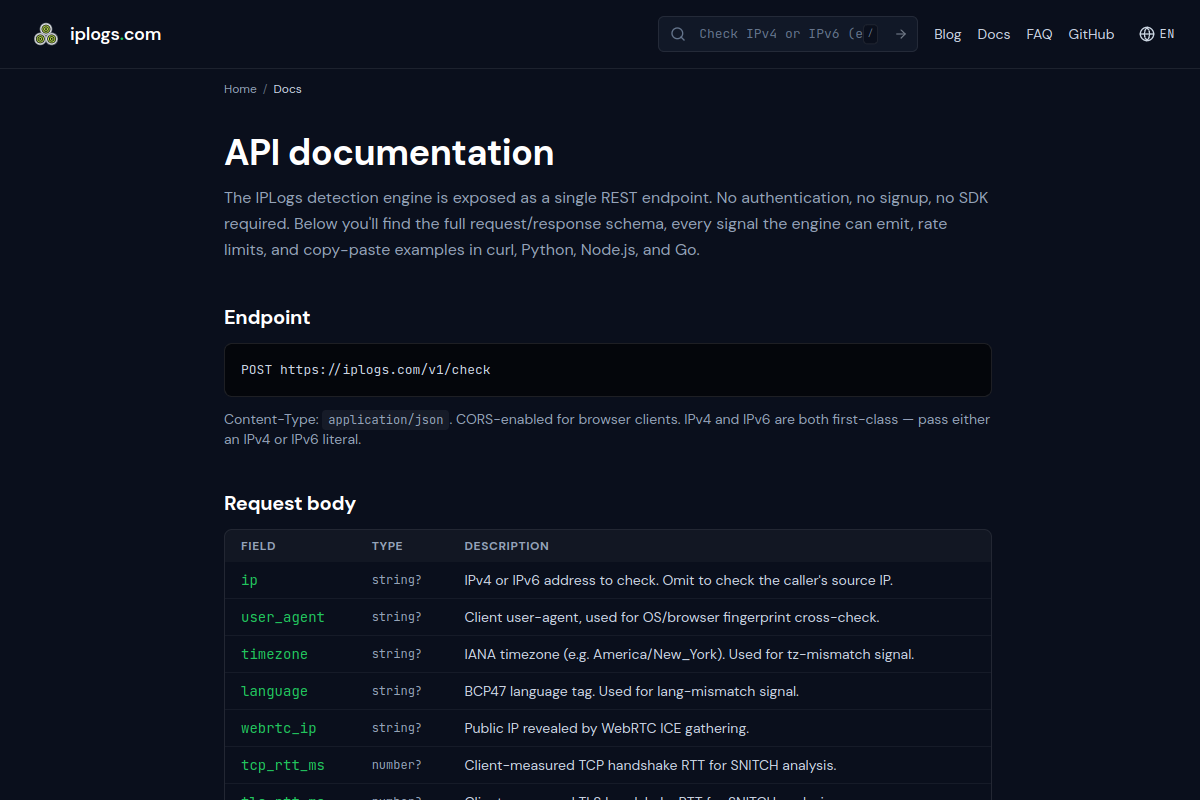Click the IANA timezone description
Screen dimensions: 1200x800
point(690,654)
